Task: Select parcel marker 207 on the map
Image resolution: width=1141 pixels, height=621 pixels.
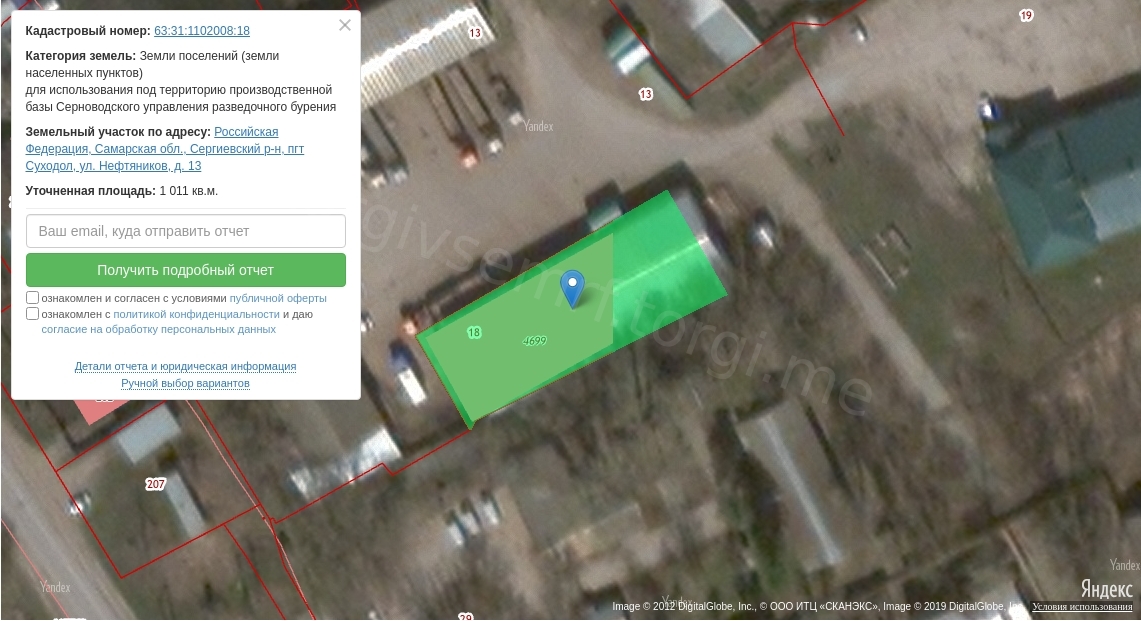Action: [156, 484]
